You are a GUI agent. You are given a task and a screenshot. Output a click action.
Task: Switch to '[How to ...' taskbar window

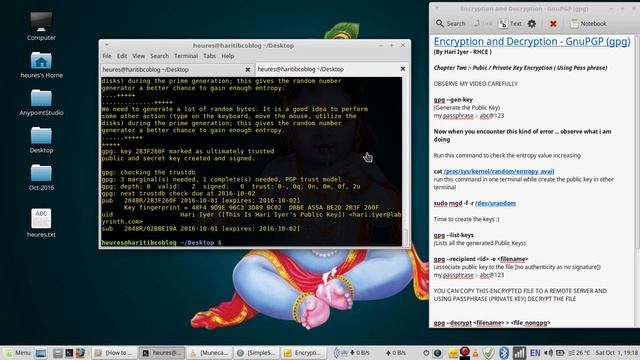tap(114, 353)
